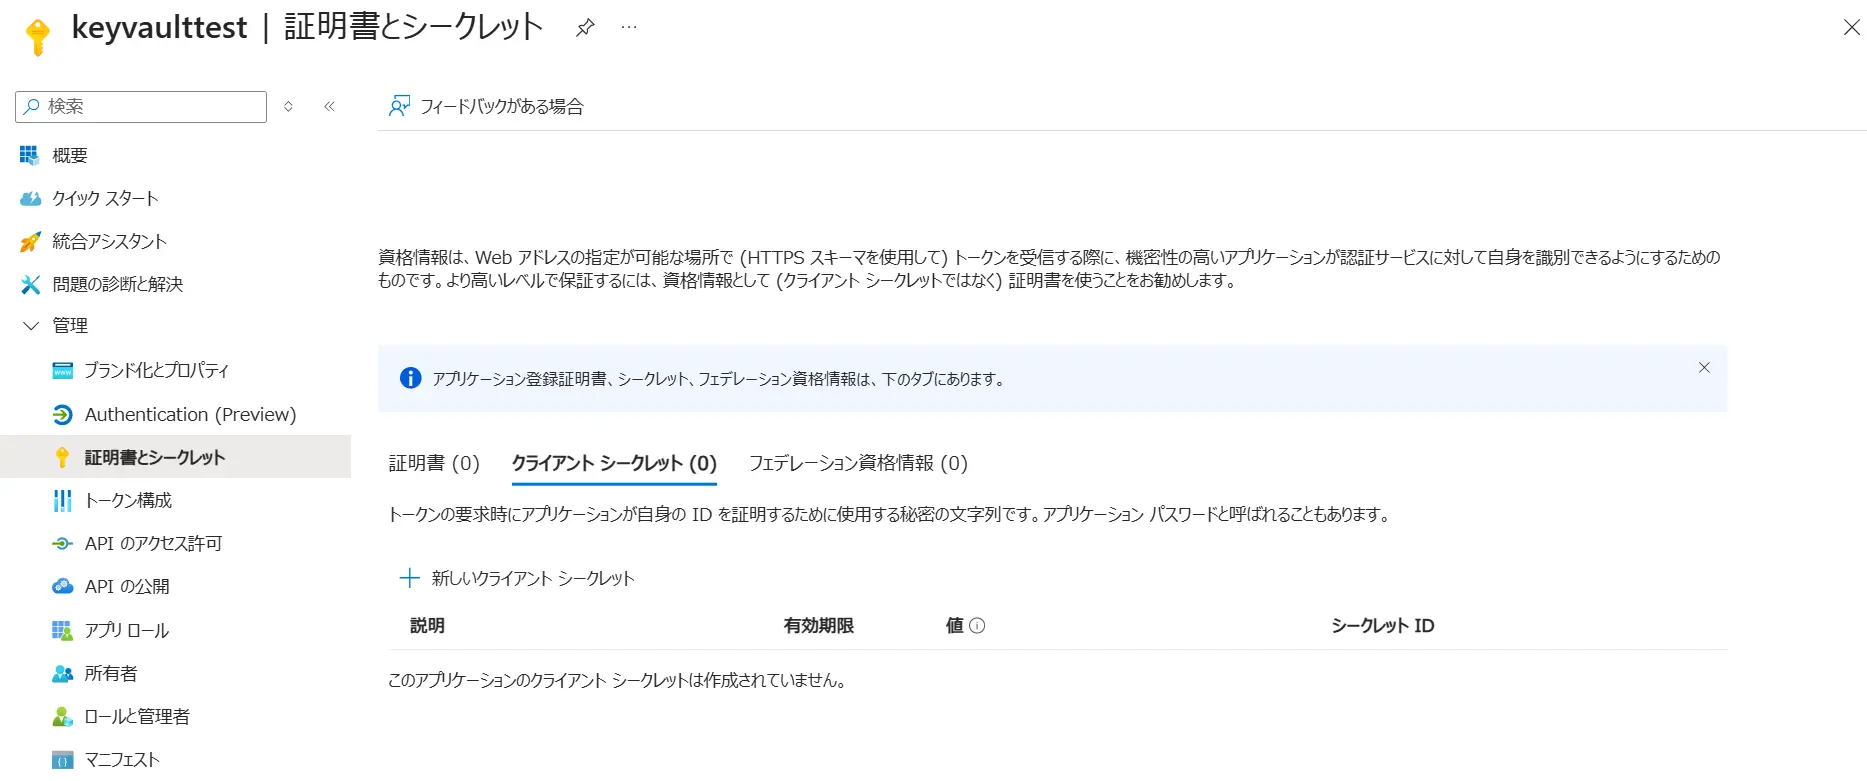Screen dimensions: 1867x781
Task: Switch to フェデレーション資格情報 (0) tab
Action: 858,463
